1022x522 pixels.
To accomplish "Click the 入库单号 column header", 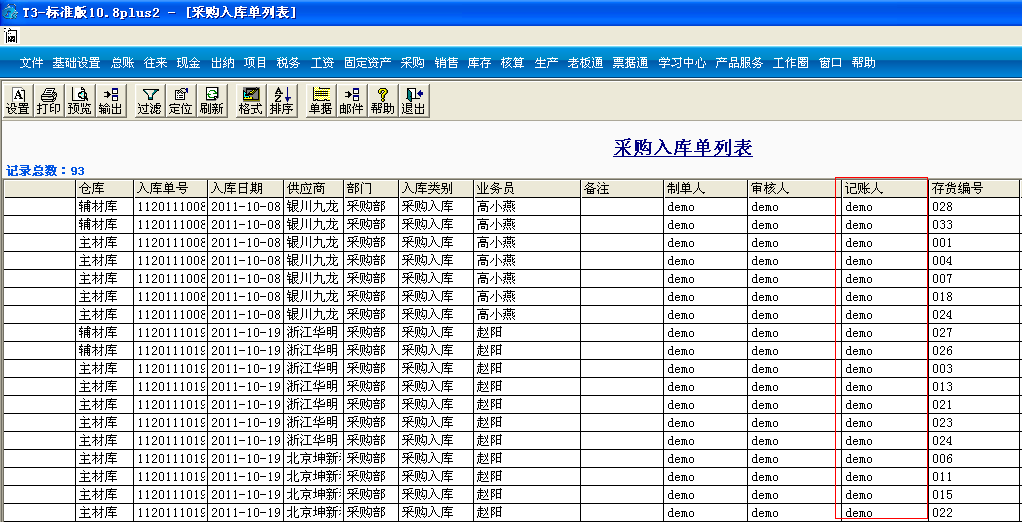I will (x=170, y=189).
